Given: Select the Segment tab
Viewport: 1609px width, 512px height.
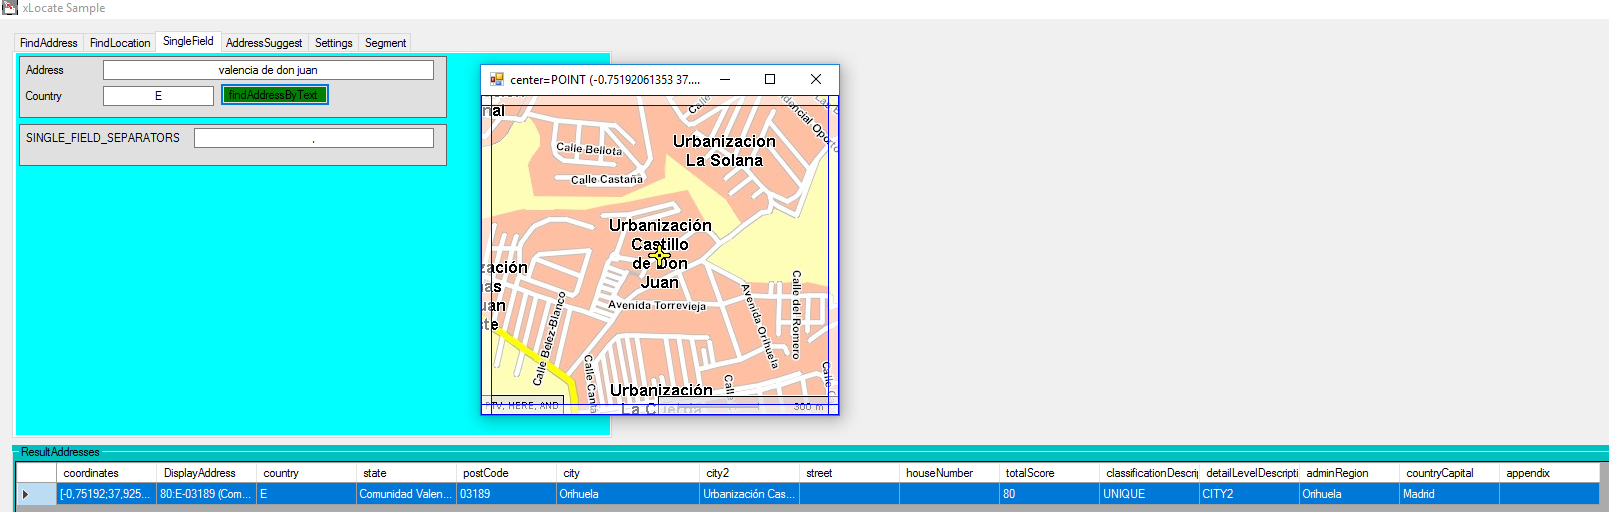Looking at the screenshot, I should [x=385, y=43].
